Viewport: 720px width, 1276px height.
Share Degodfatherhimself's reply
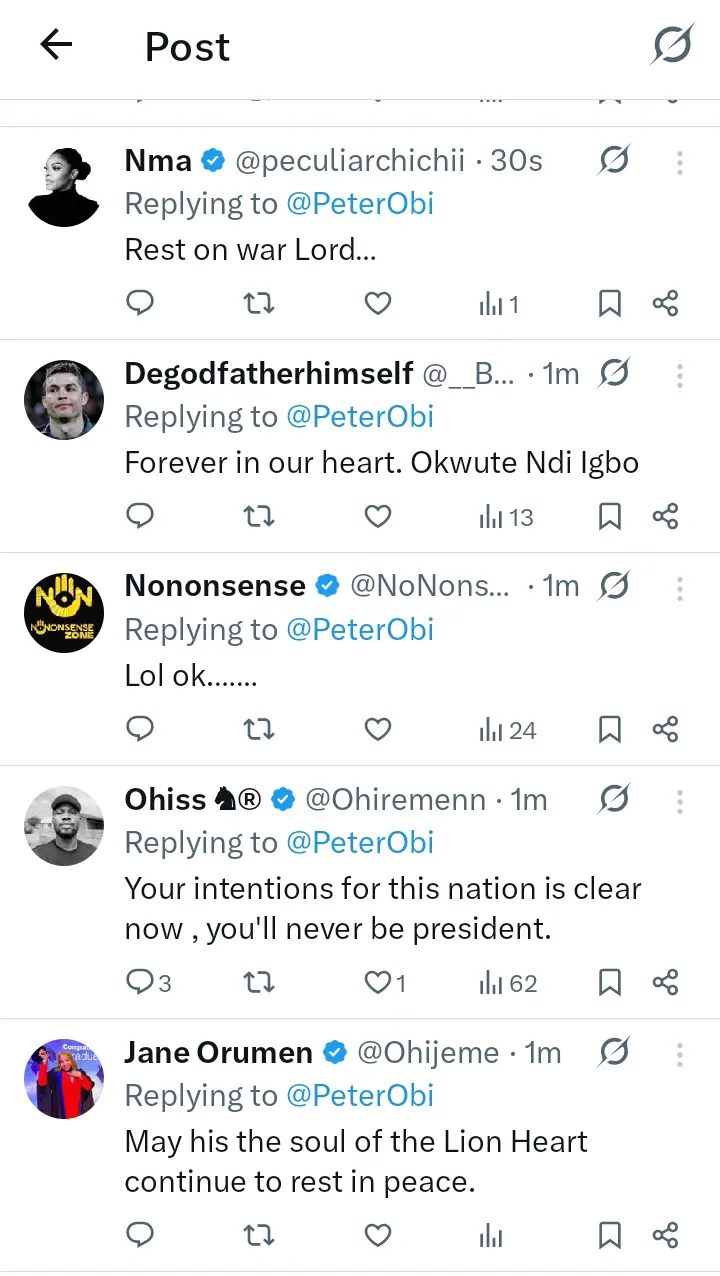click(x=665, y=517)
